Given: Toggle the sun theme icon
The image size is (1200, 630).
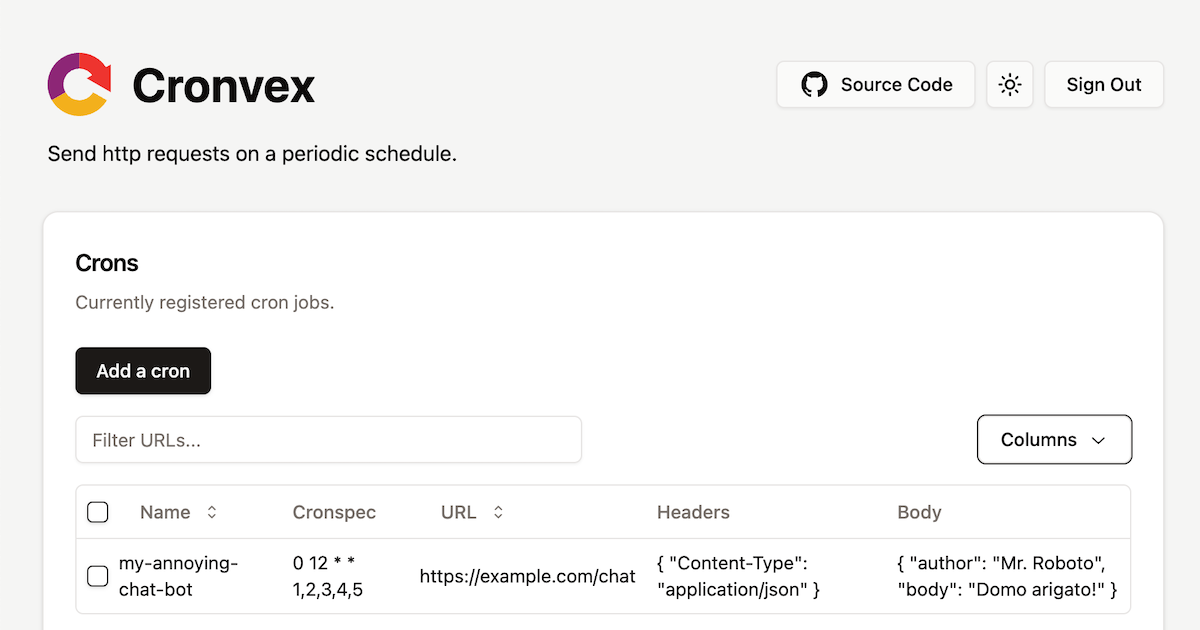Looking at the screenshot, I should 1010,85.
